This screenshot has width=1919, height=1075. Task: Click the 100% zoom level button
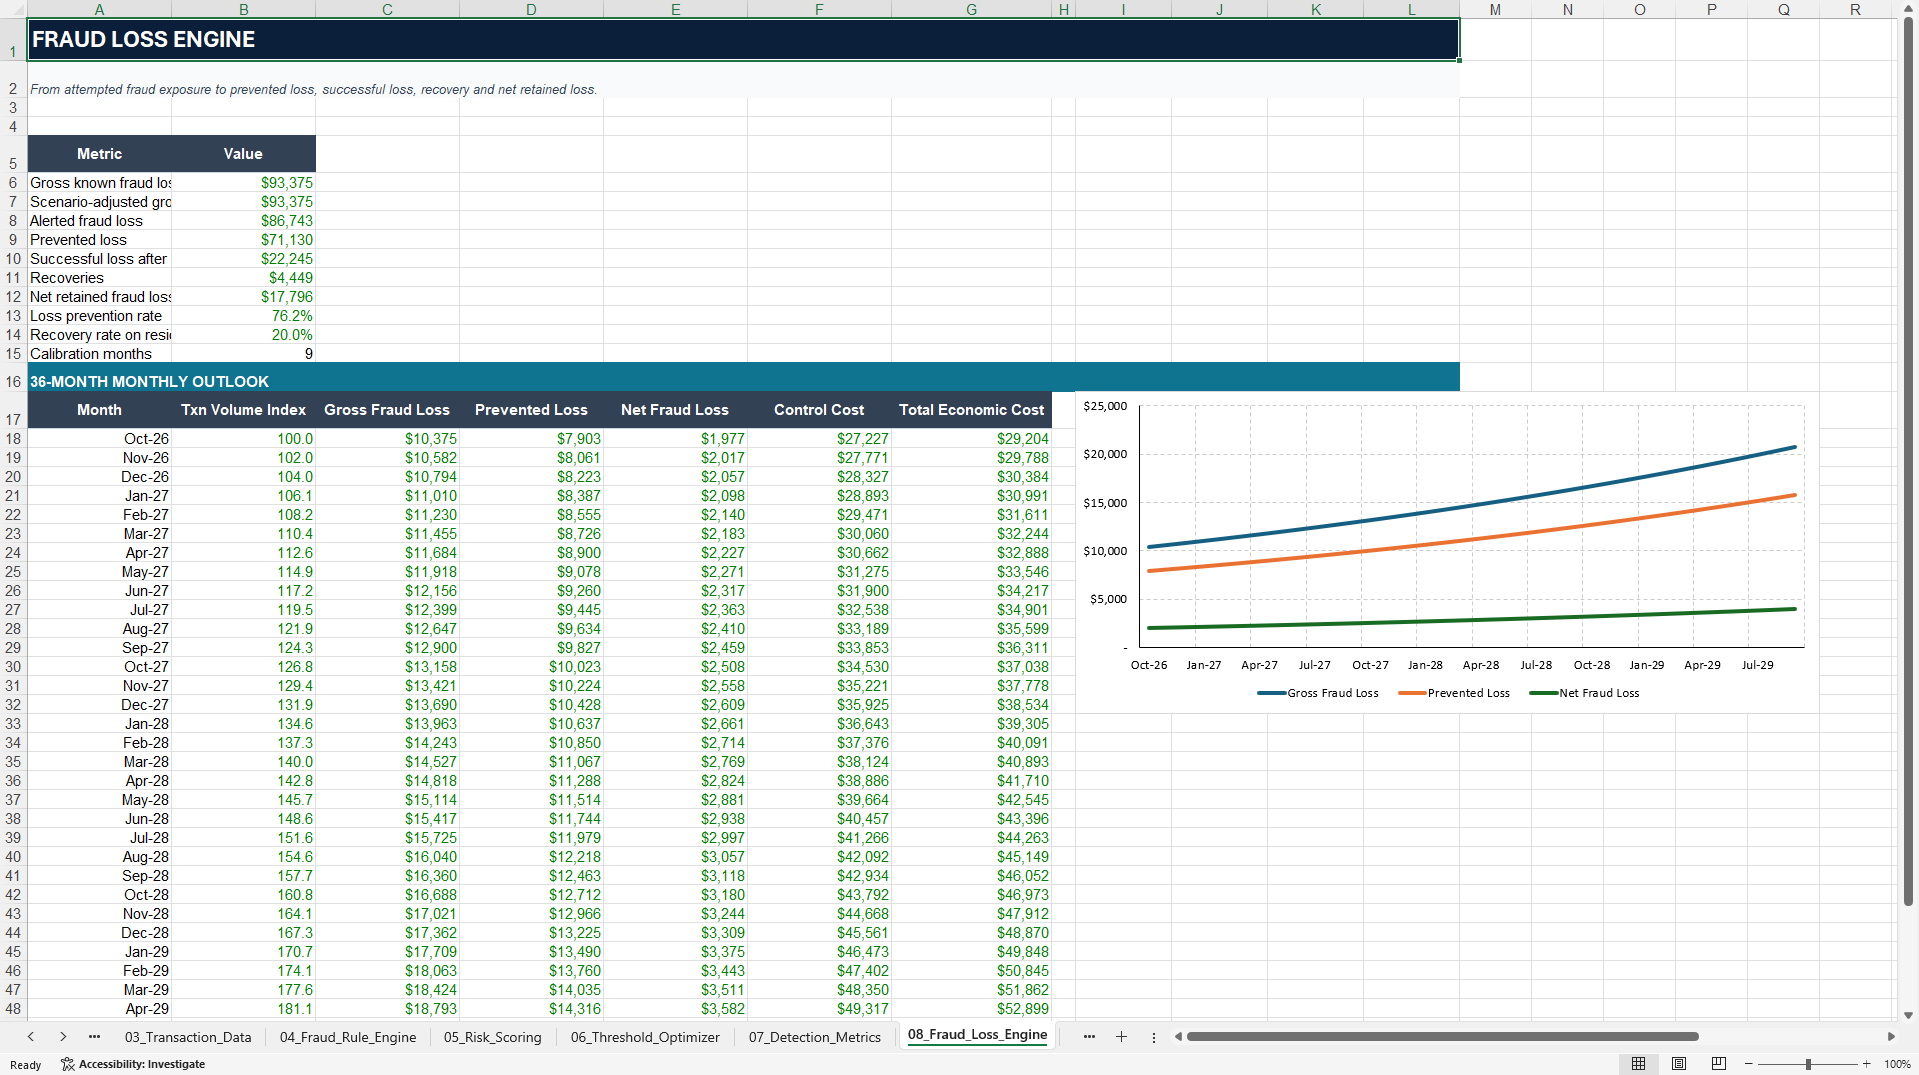pyautogui.click(x=1897, y=1064)
